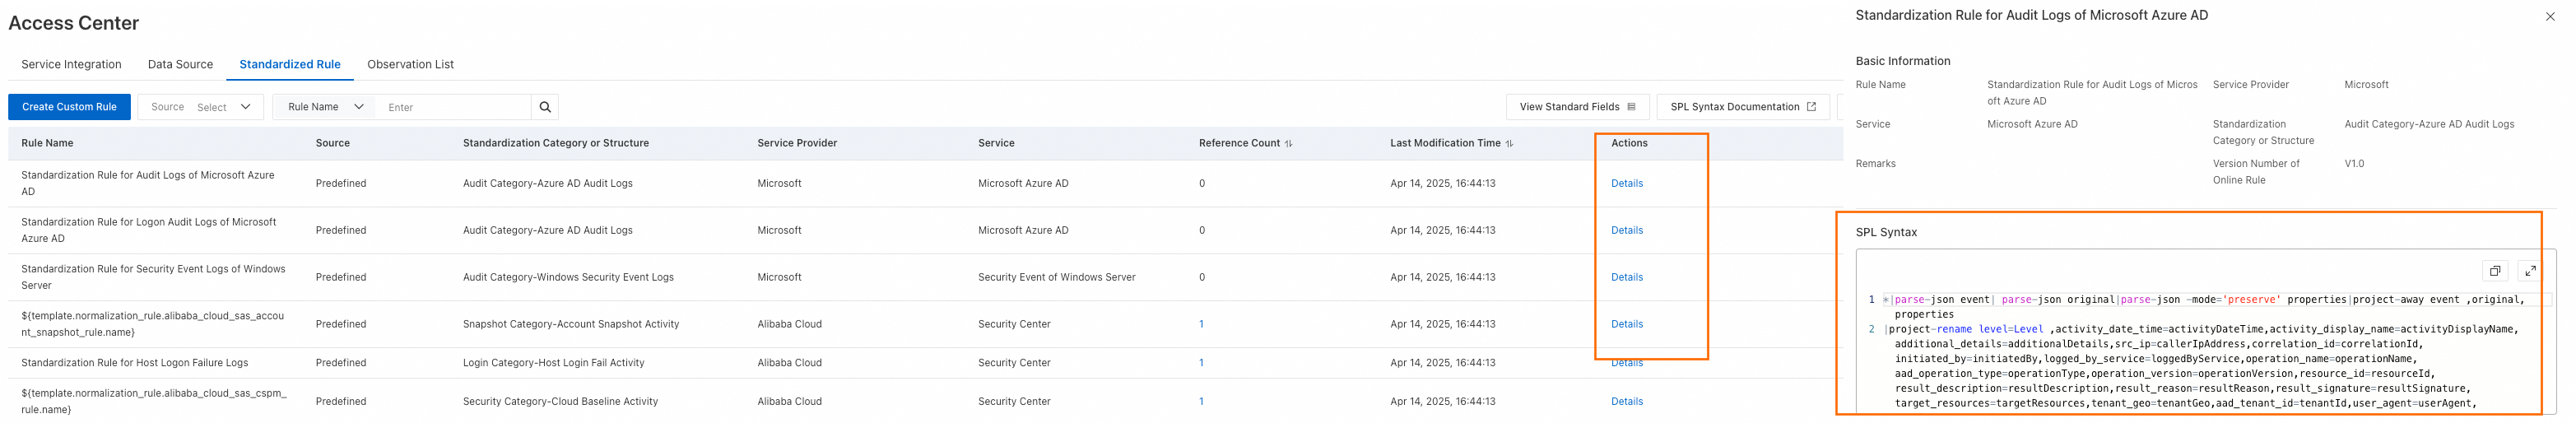Click reference count for Host Logon Failure
The width and height of the screenshot is (2576, 423).
[x=1201, y=363]
